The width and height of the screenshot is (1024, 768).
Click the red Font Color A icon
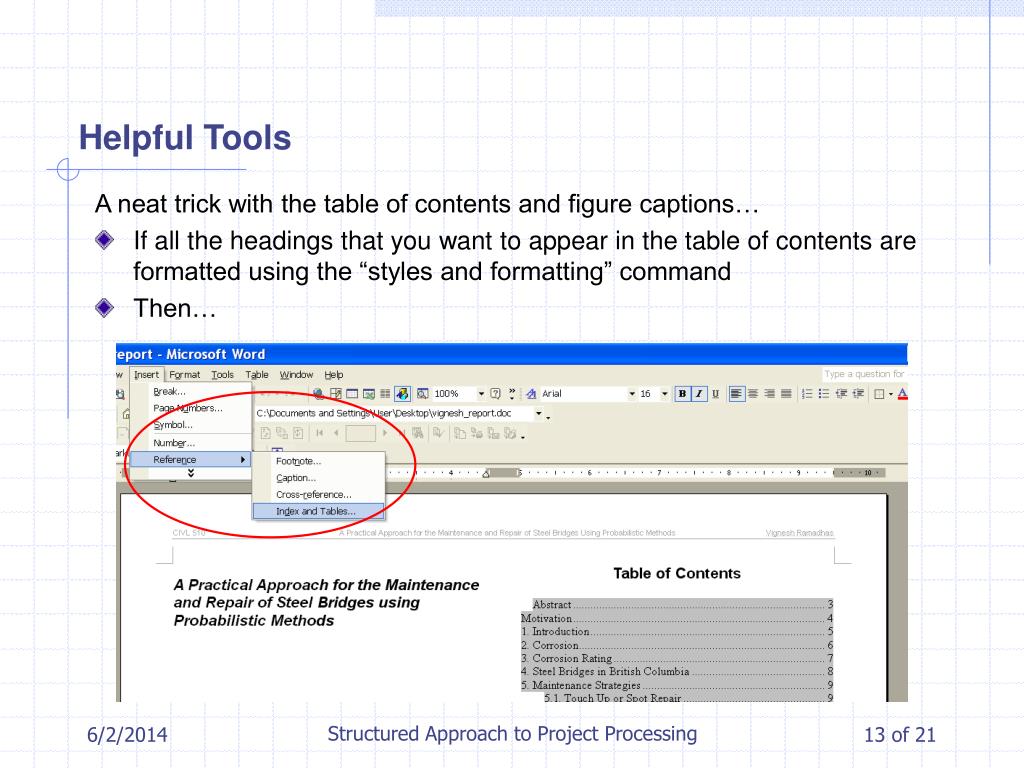[903, 394]
